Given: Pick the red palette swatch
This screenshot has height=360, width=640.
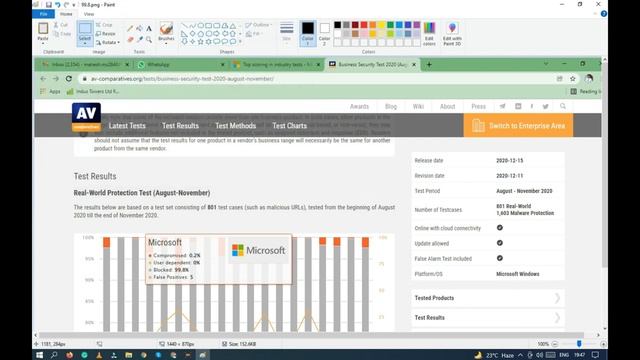Looking at the screenshot, I should pyautogui.click(x=364, y=25).
